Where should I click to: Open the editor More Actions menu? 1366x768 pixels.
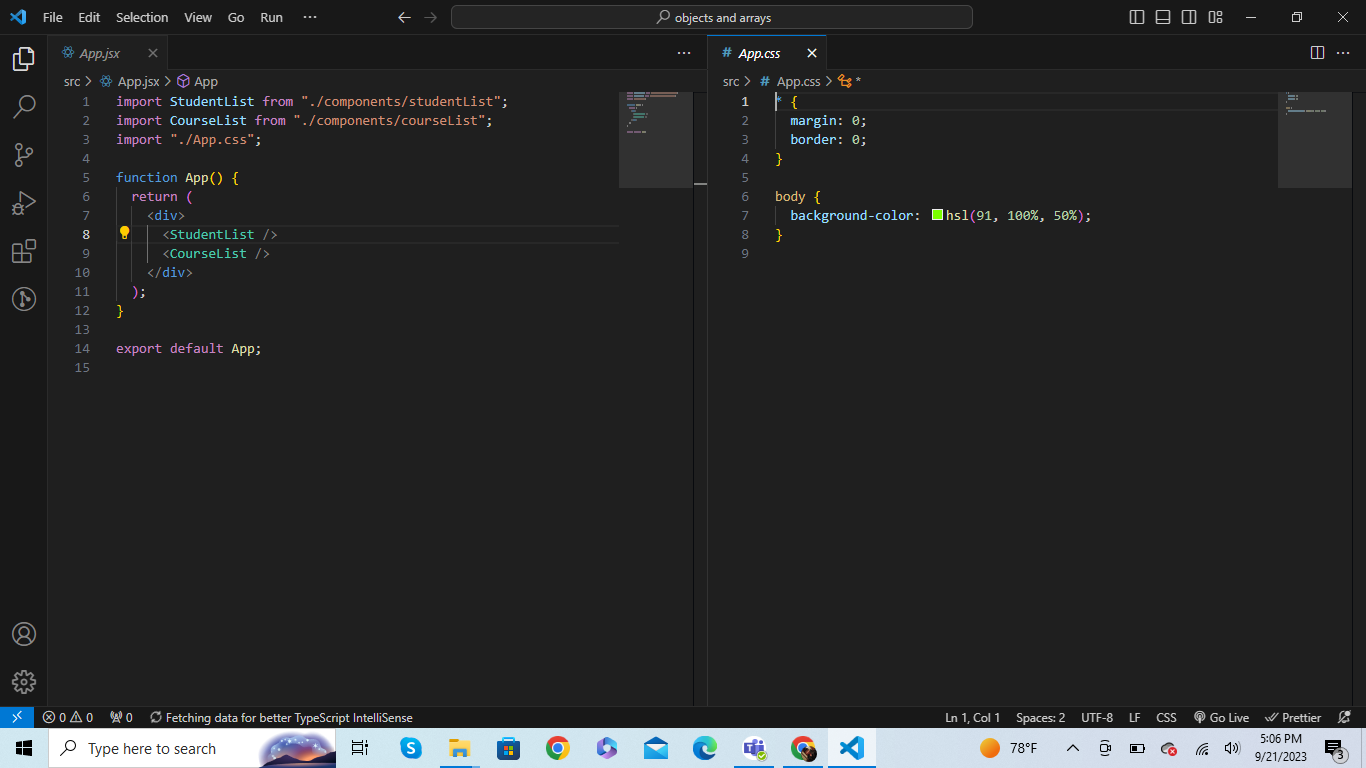(683, 52)
